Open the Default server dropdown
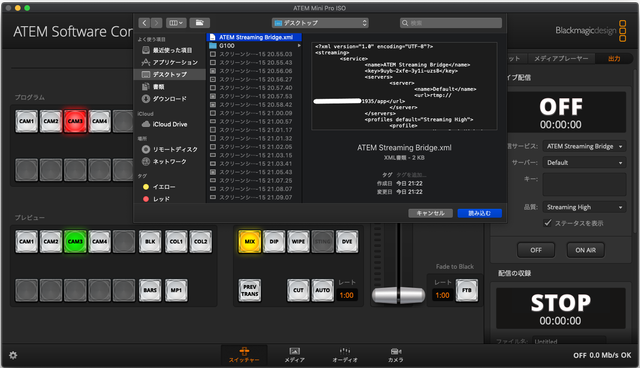This screenshot has height=368, width=640. point(584,162)
